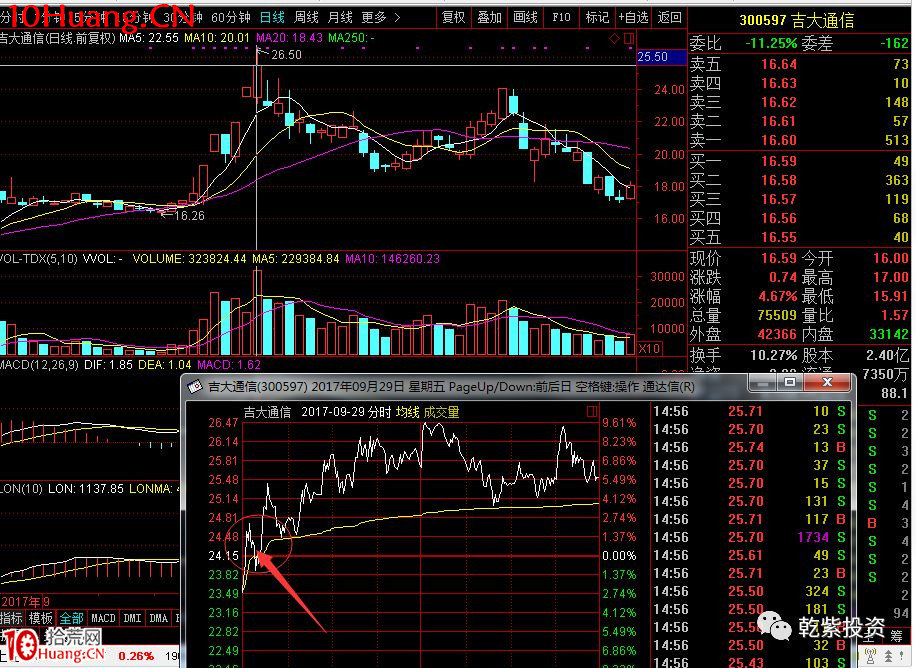
Task: Minimize the 吉大通信 intraday popup
Action: coord(762,383)
